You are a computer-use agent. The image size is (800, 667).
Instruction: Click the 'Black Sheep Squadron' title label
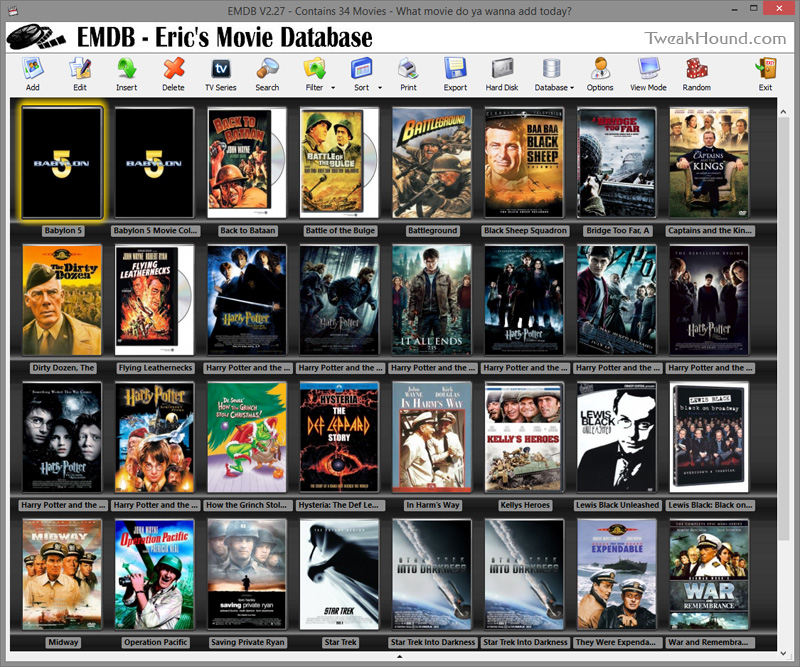525,231
